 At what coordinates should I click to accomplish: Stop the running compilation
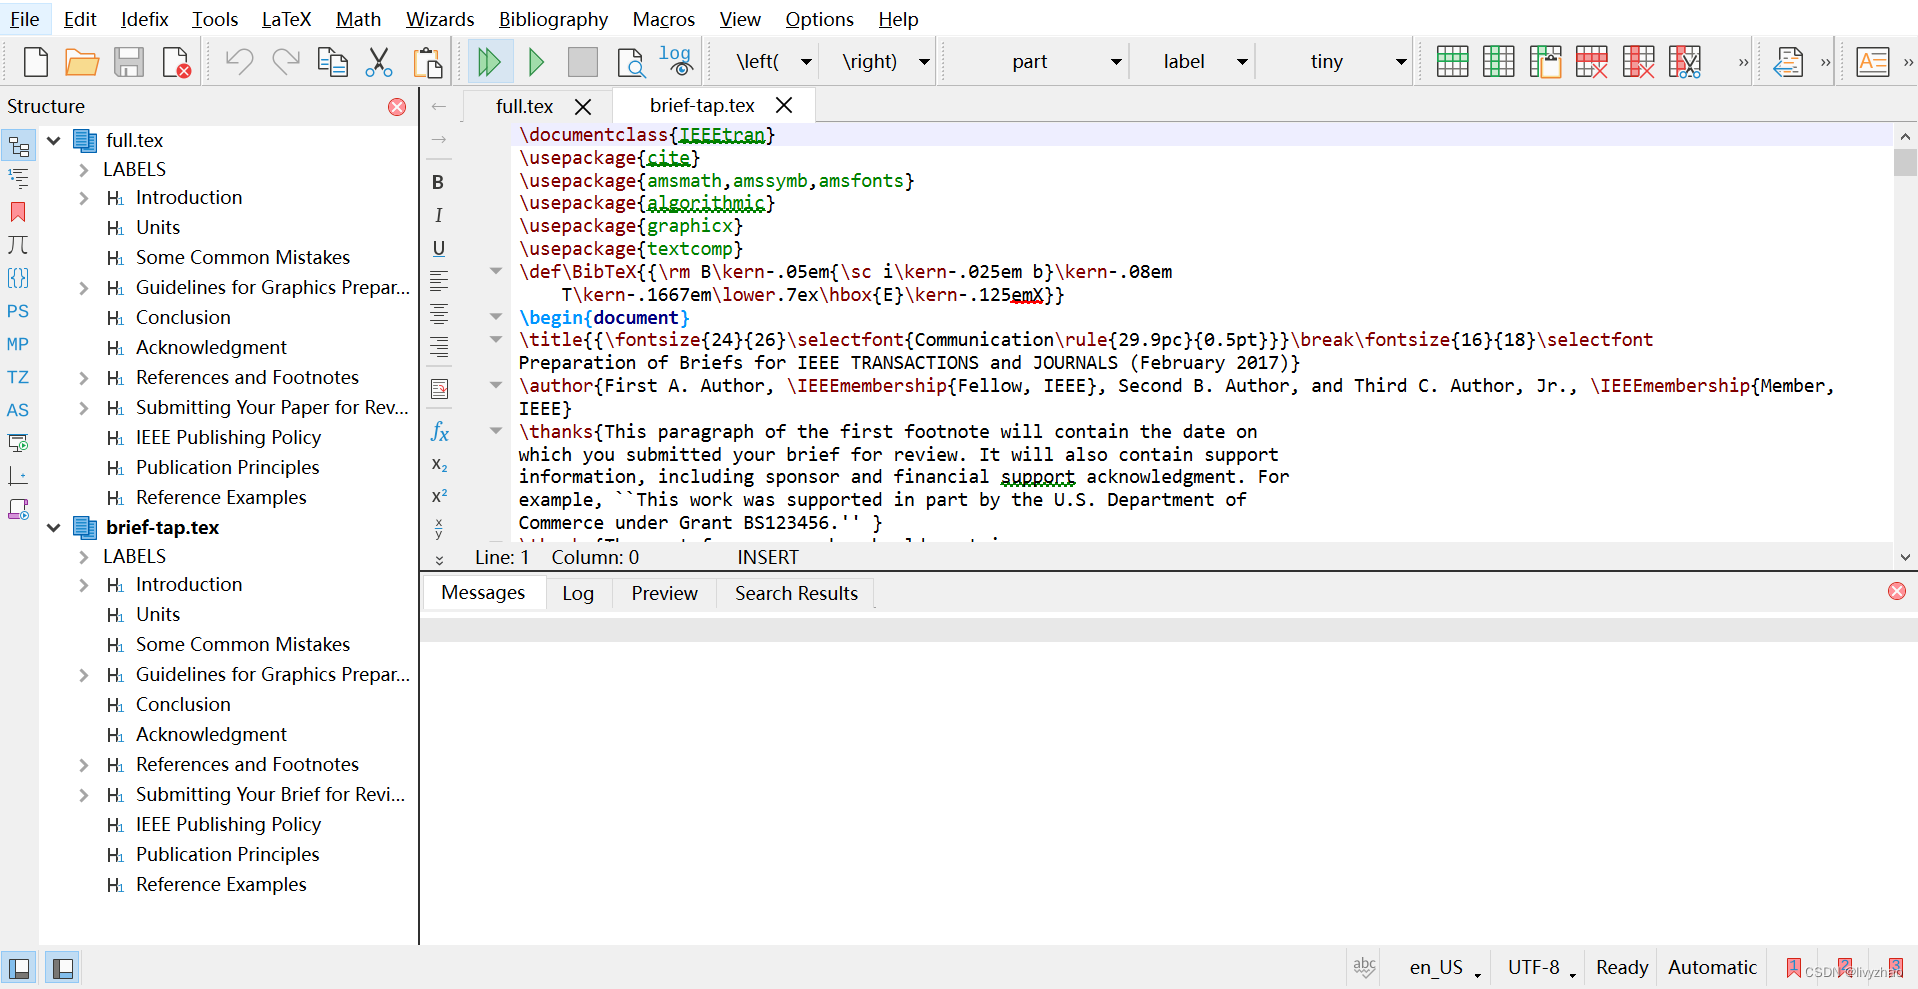pyautogui.click(x=583, y=61)
